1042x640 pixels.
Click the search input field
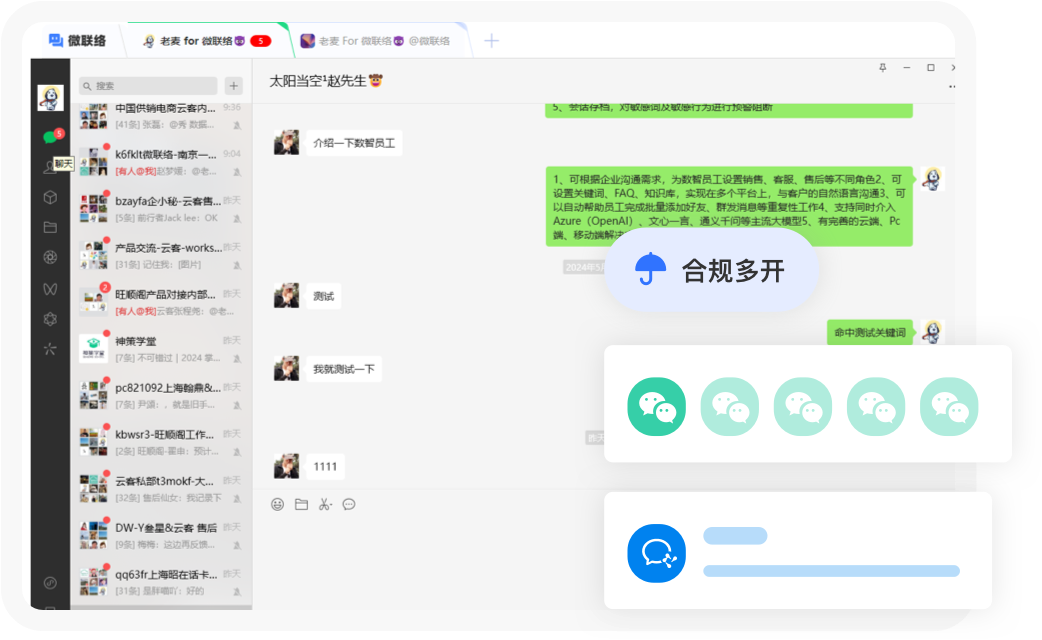tap(150, 86)
